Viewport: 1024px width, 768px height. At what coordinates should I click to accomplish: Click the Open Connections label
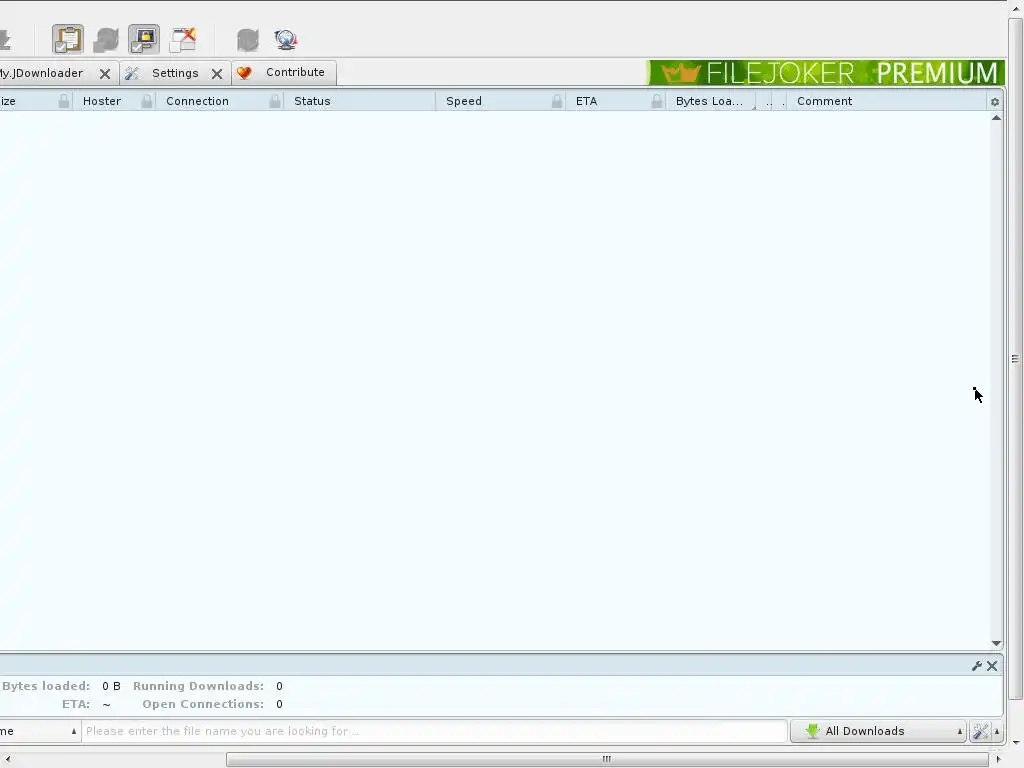203,705
